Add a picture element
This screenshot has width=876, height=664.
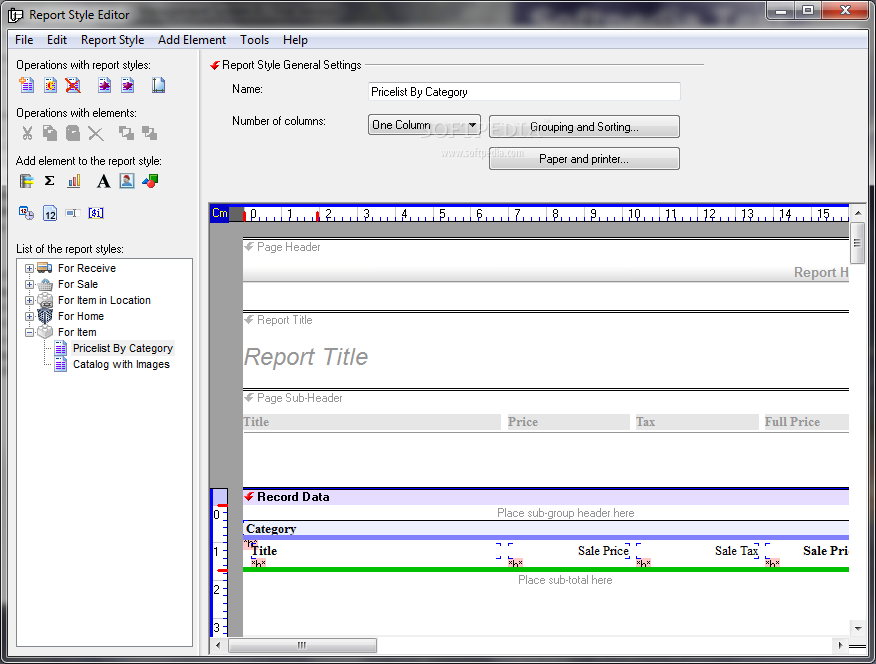tap(127, 181)
